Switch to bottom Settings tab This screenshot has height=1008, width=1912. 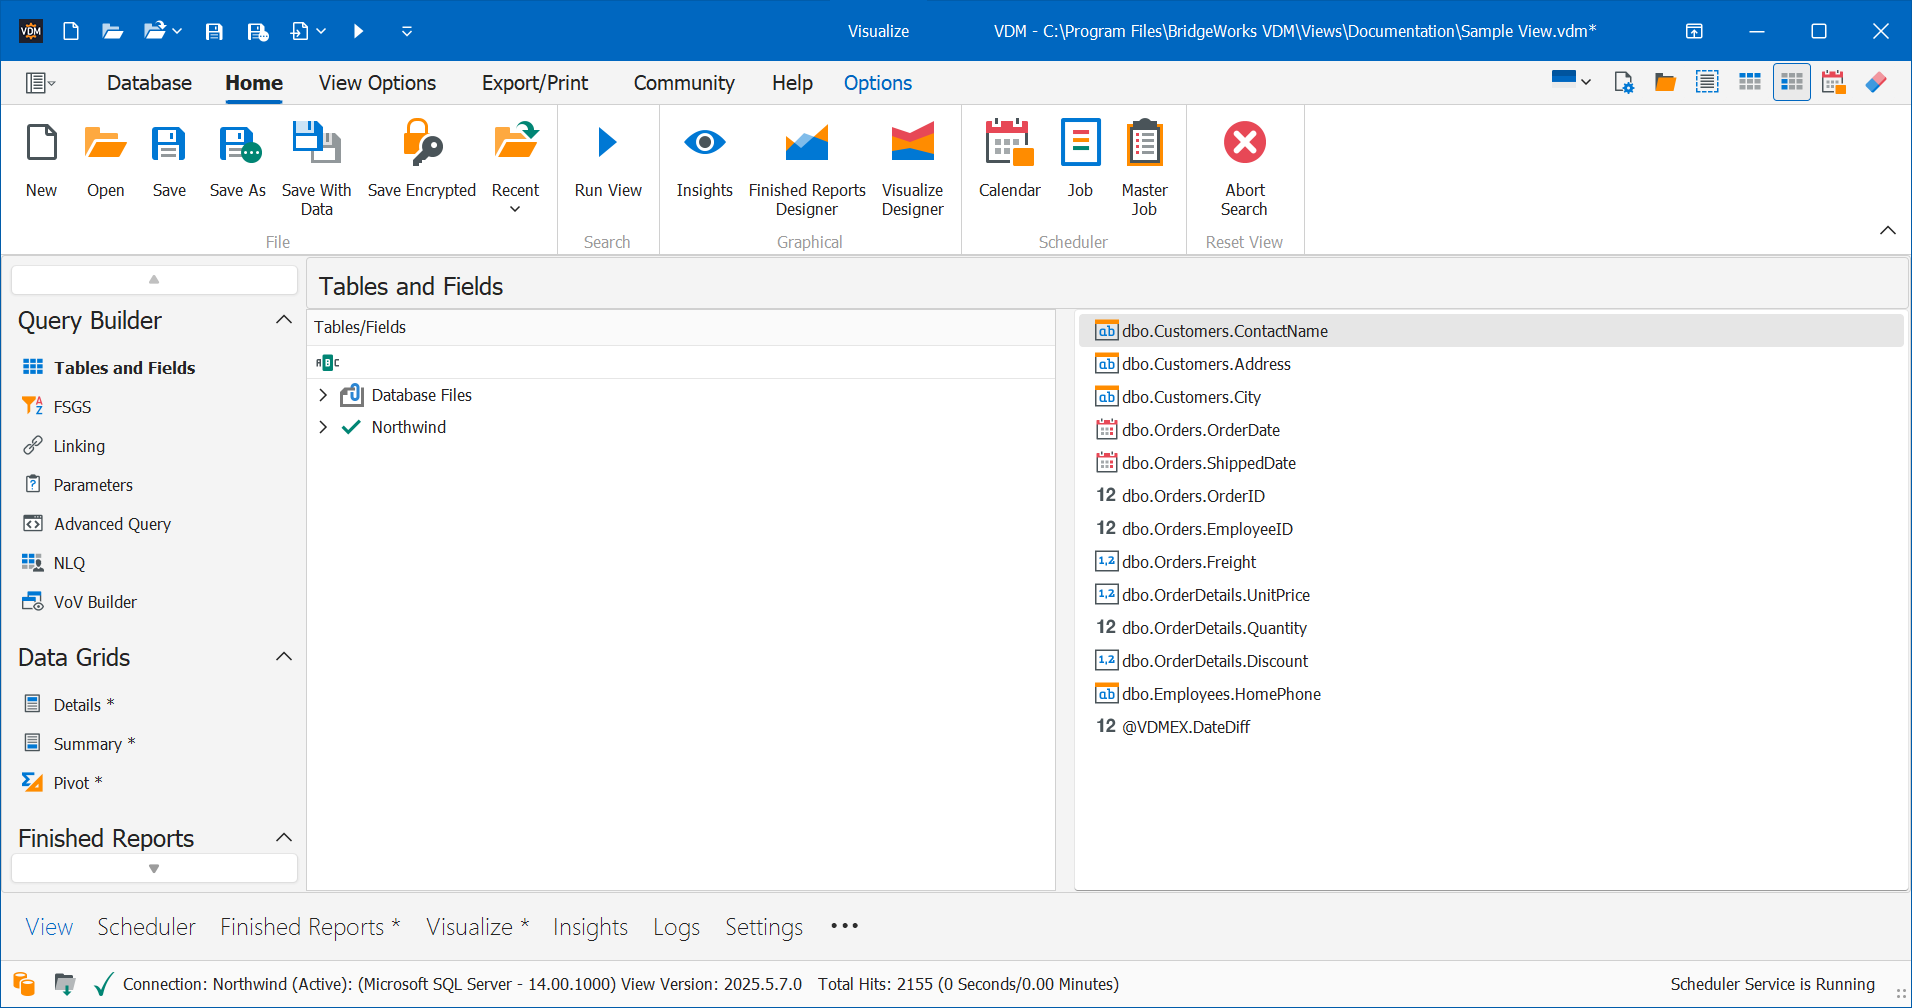[x=764, y=927]
